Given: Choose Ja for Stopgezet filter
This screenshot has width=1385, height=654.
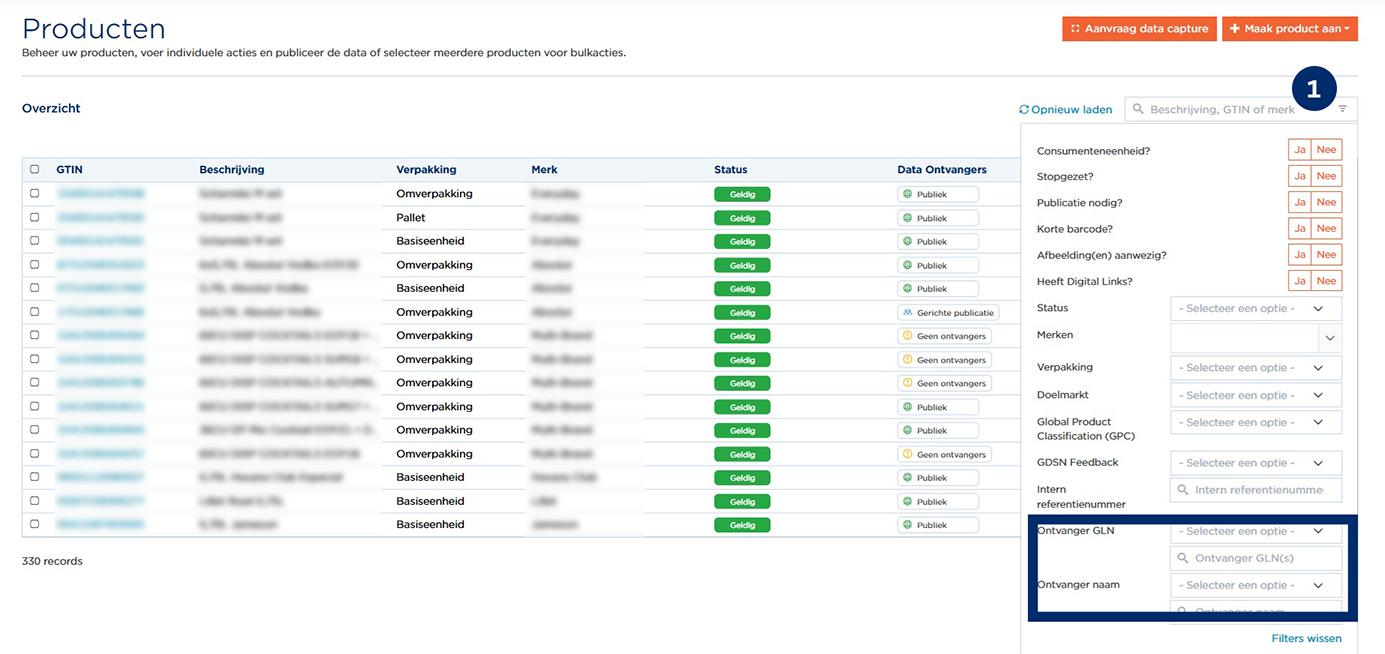Looking at the screenshot, I should 1300,176.
